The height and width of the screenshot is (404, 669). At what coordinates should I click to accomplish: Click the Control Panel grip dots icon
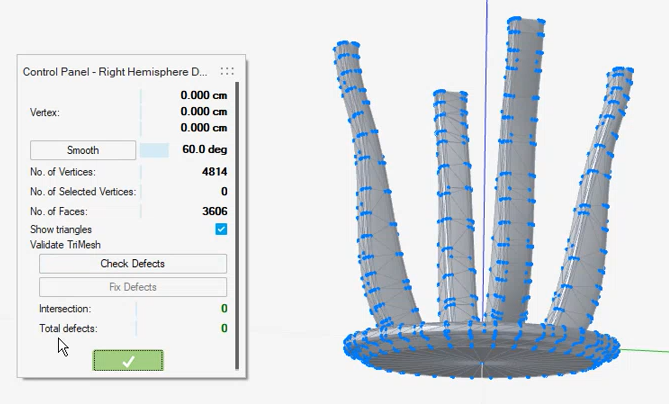(227, 72)
